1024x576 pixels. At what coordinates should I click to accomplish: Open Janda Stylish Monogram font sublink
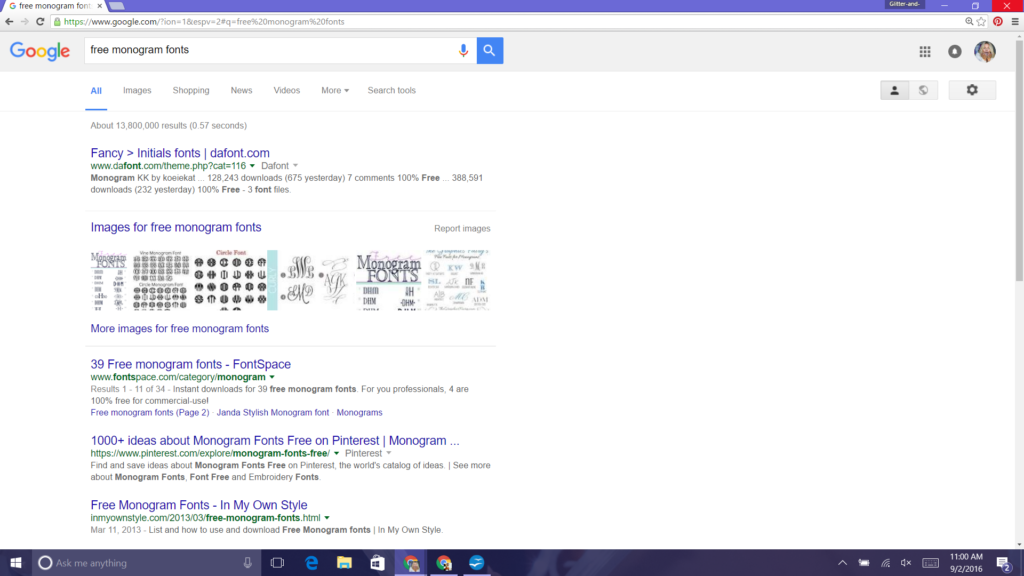[273, 413]
